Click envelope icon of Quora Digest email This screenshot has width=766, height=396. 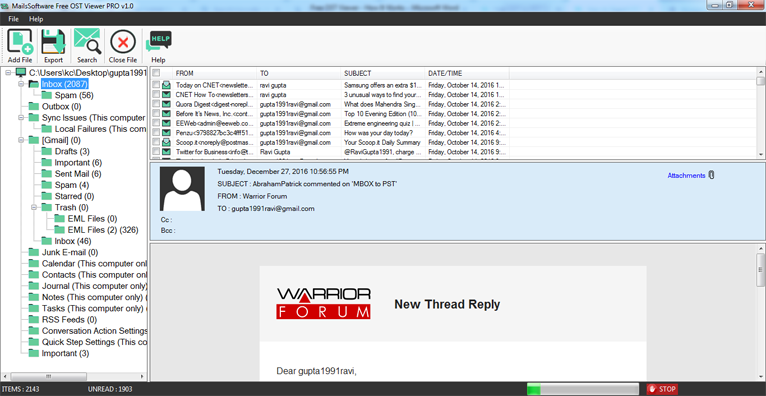(x=166, y=104)
